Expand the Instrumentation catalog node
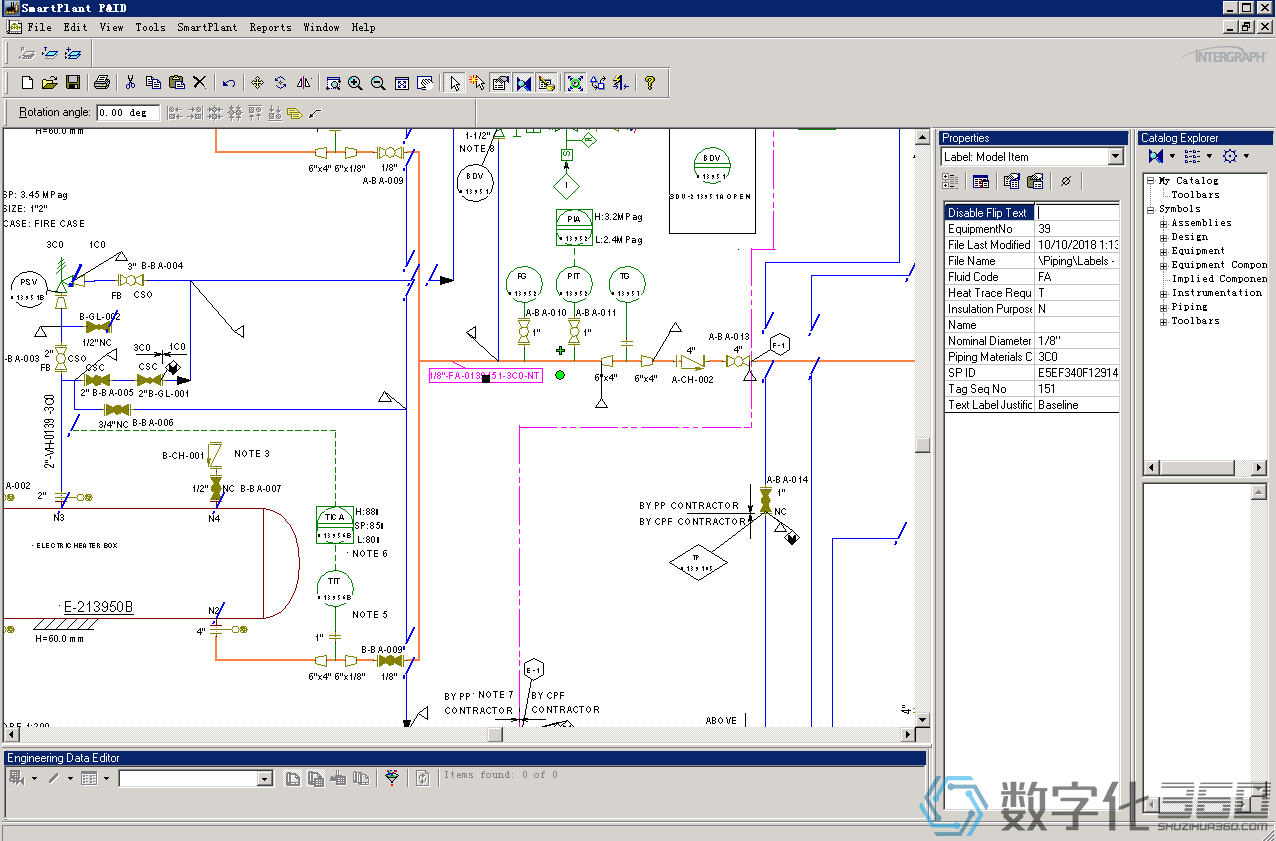Viewport: 1276px width, 841px height. tap(1163, 293)
